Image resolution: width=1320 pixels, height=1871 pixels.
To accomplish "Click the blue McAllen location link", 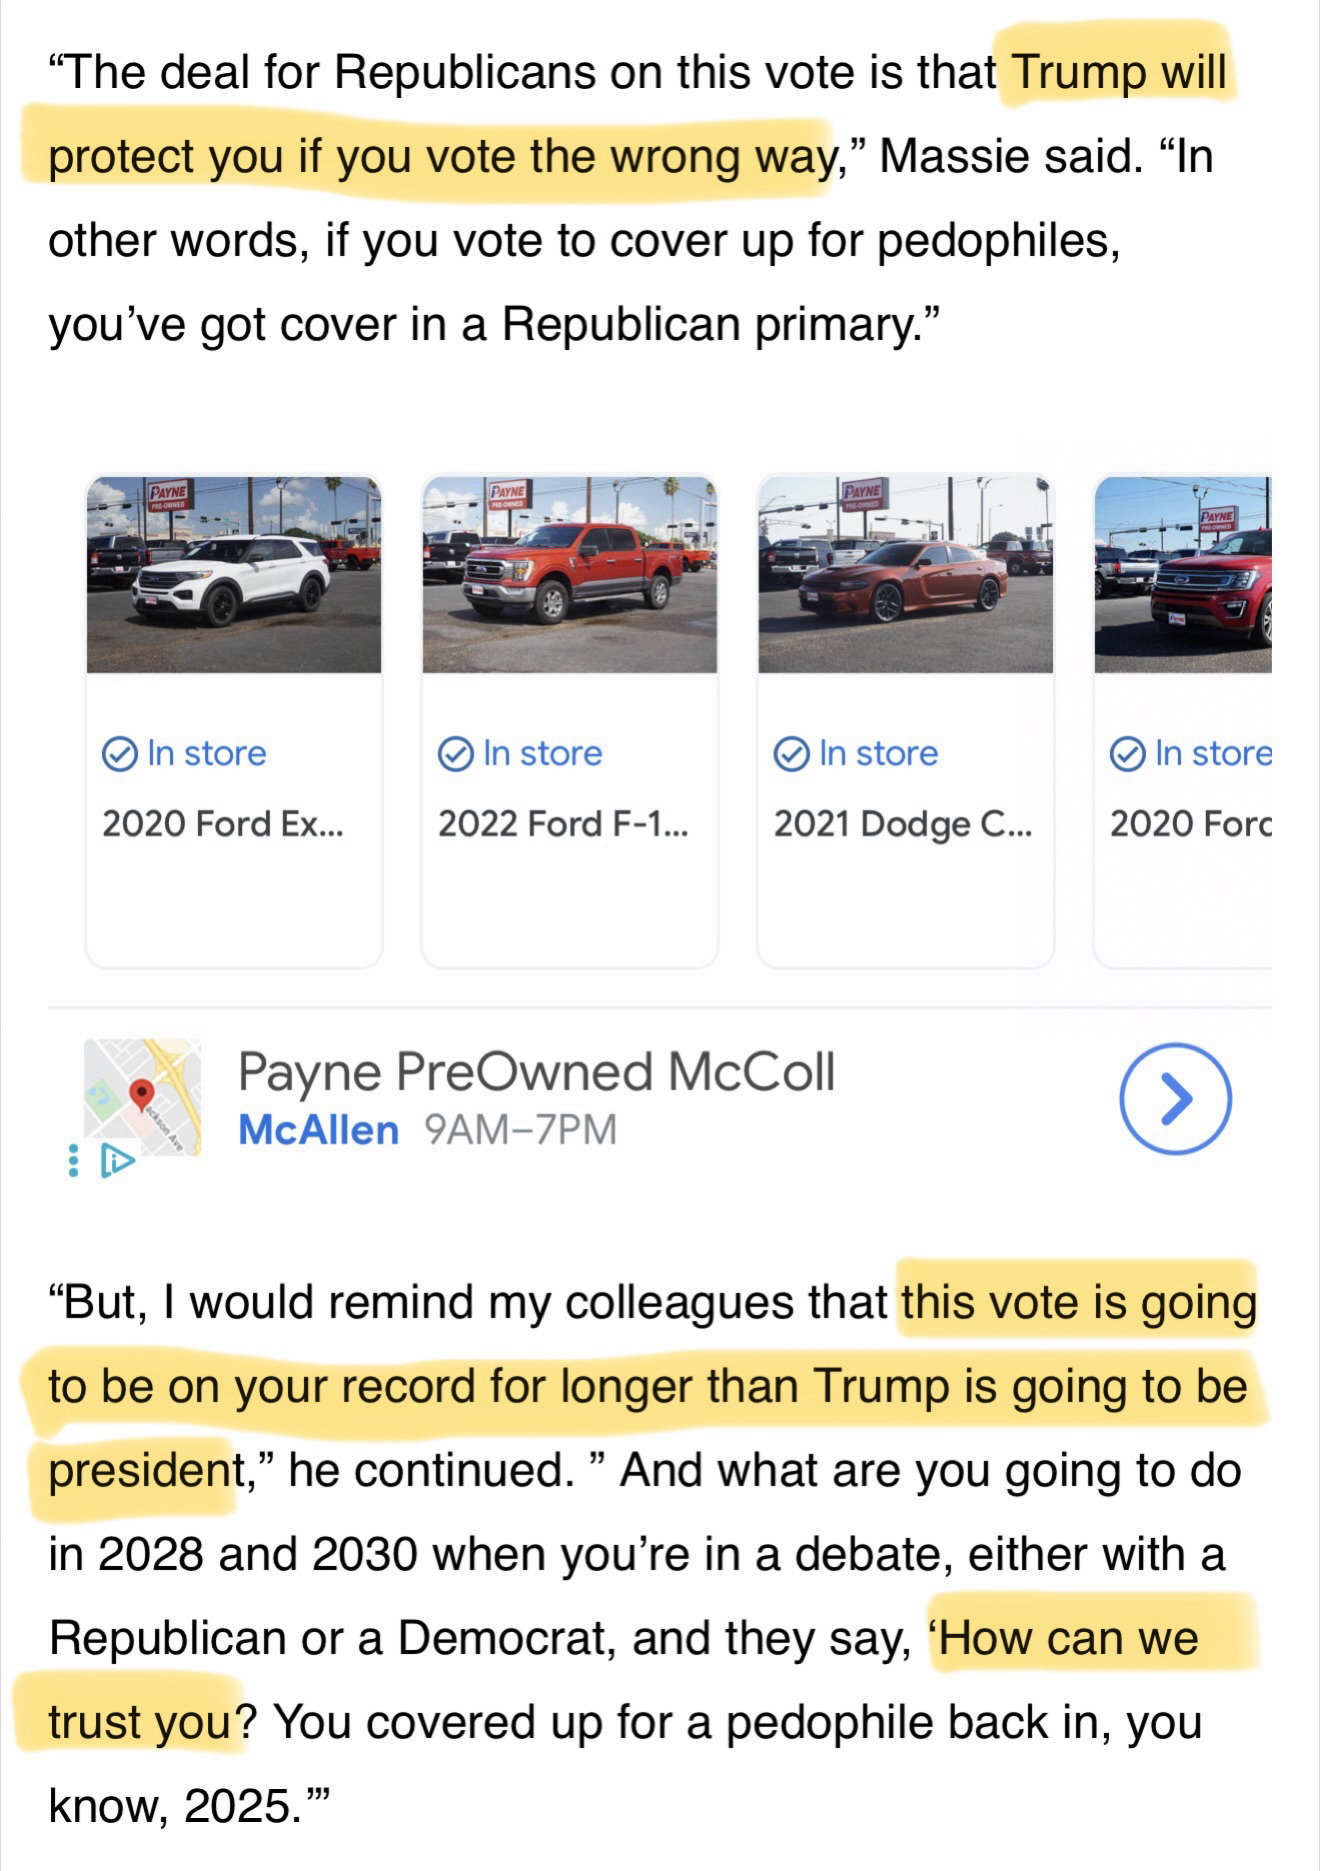I will [x=318, y=1130].
